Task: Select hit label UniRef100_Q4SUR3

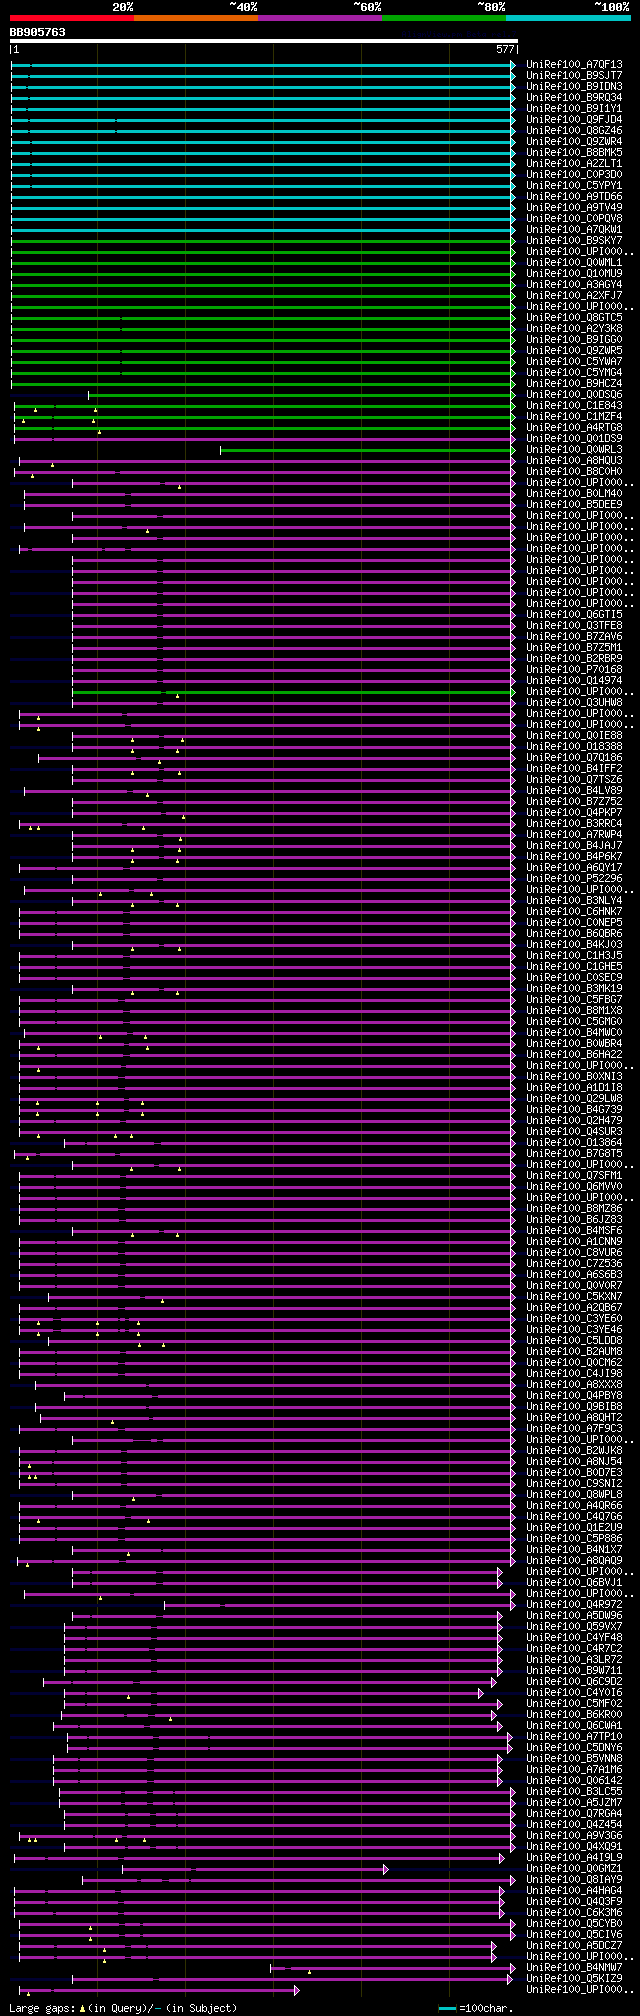Action: (574, 1132)
